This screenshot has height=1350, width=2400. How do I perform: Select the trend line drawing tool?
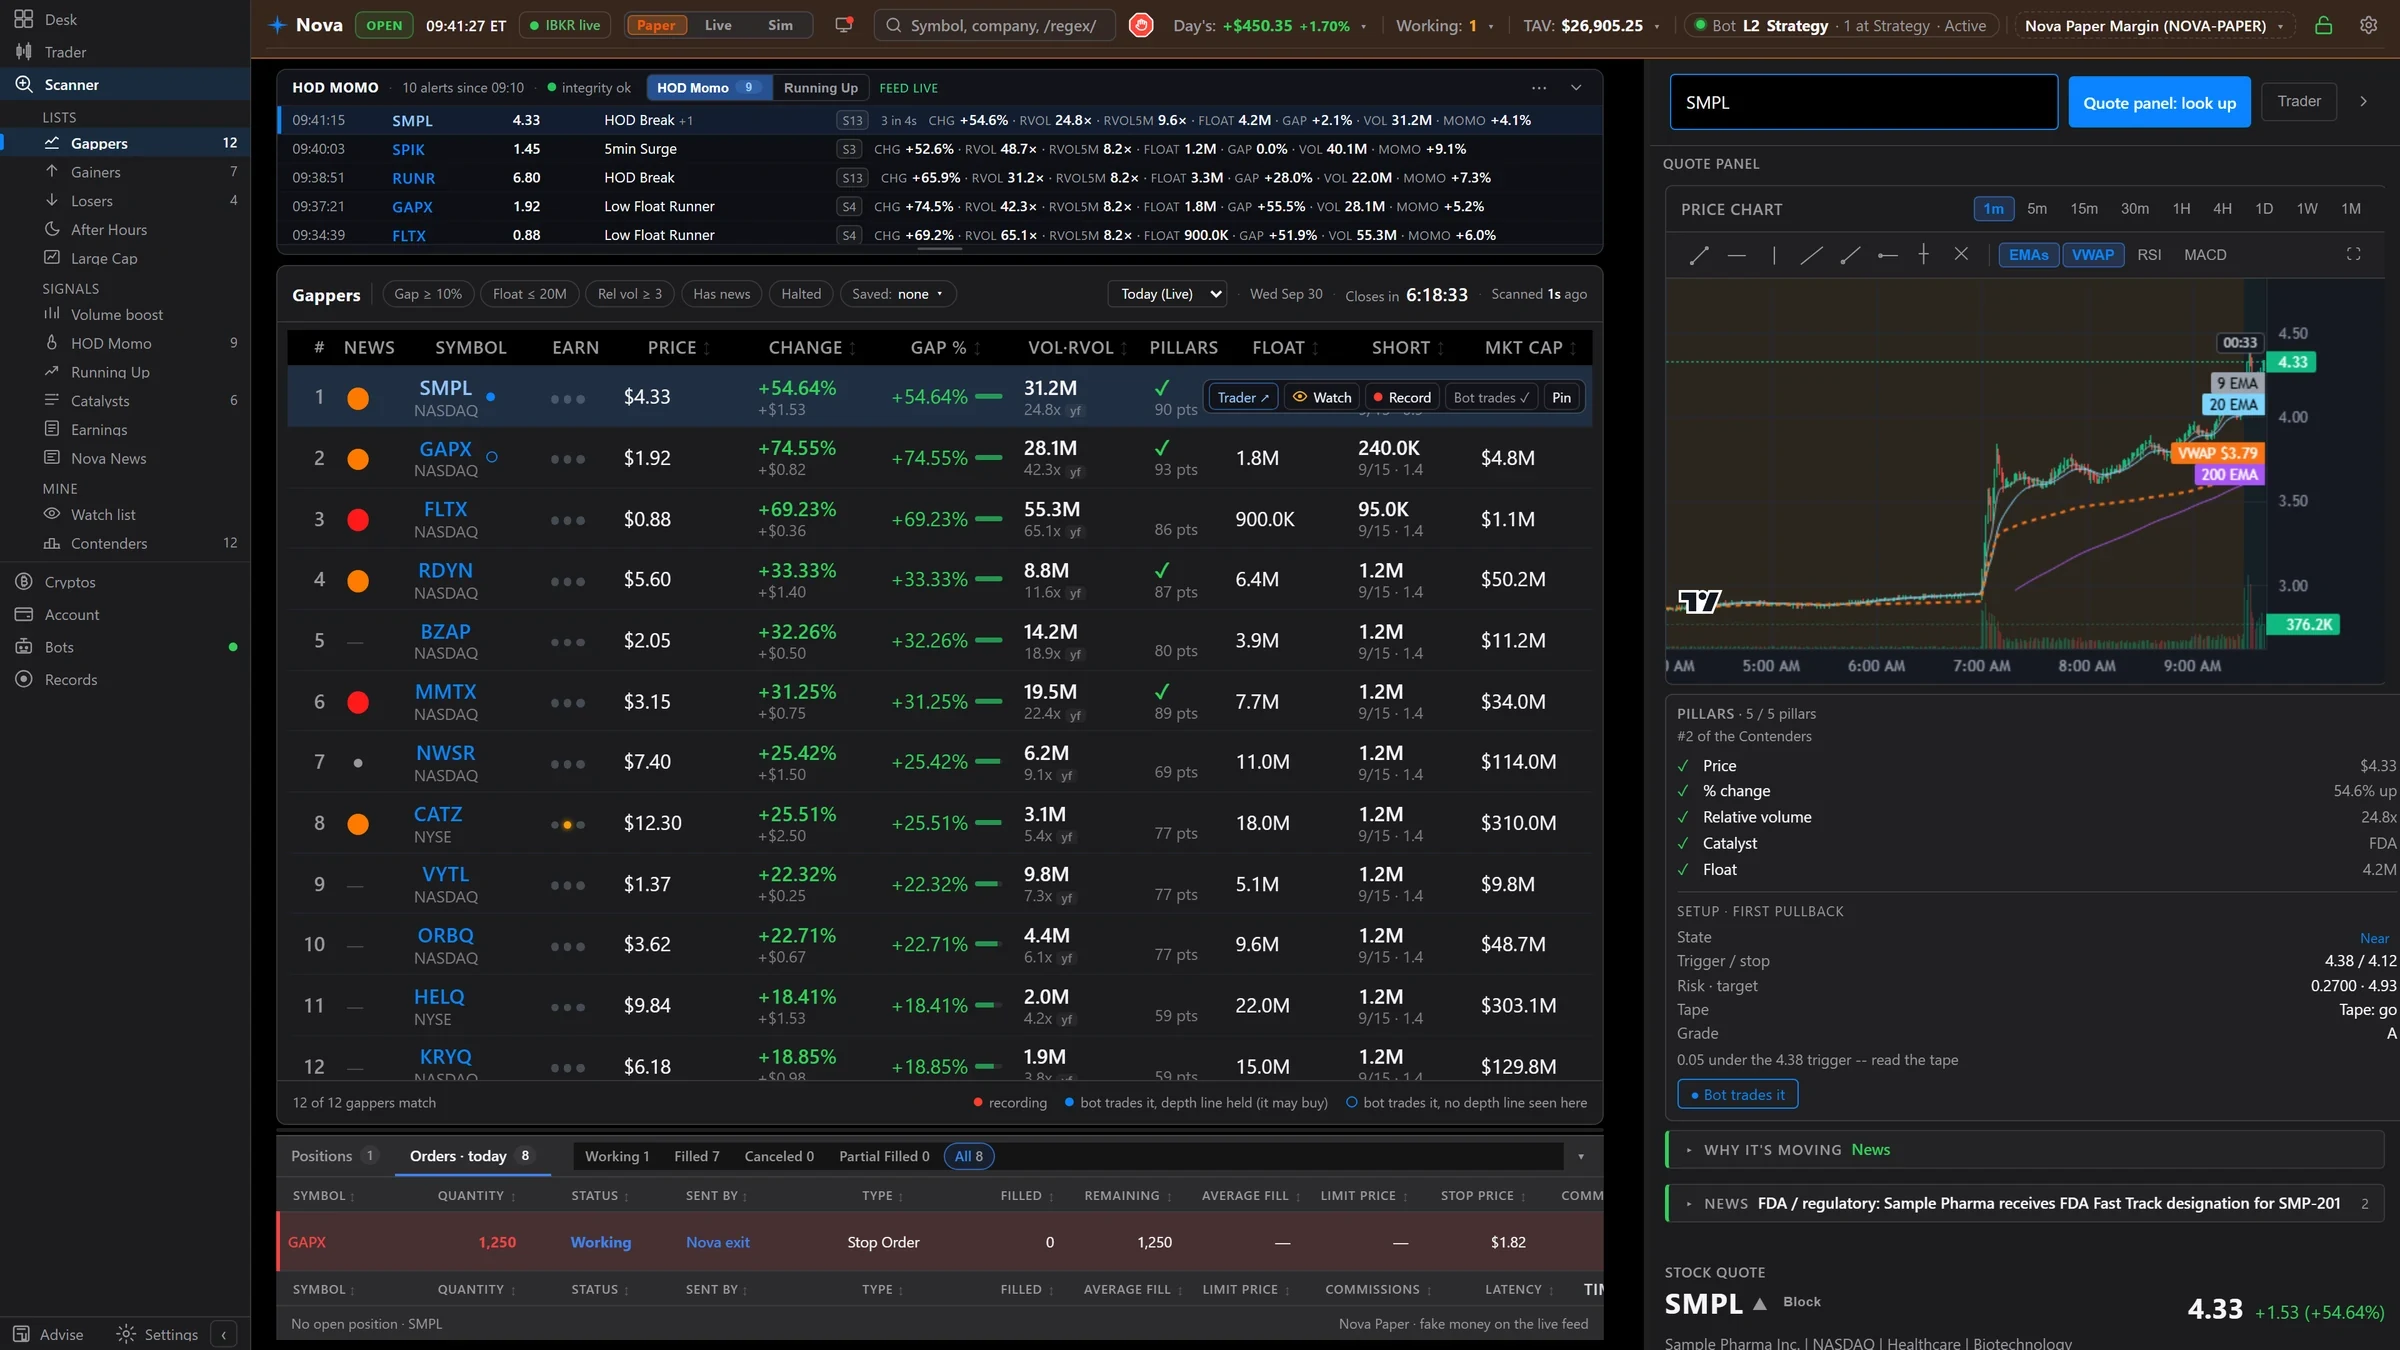pos(1698,255)
